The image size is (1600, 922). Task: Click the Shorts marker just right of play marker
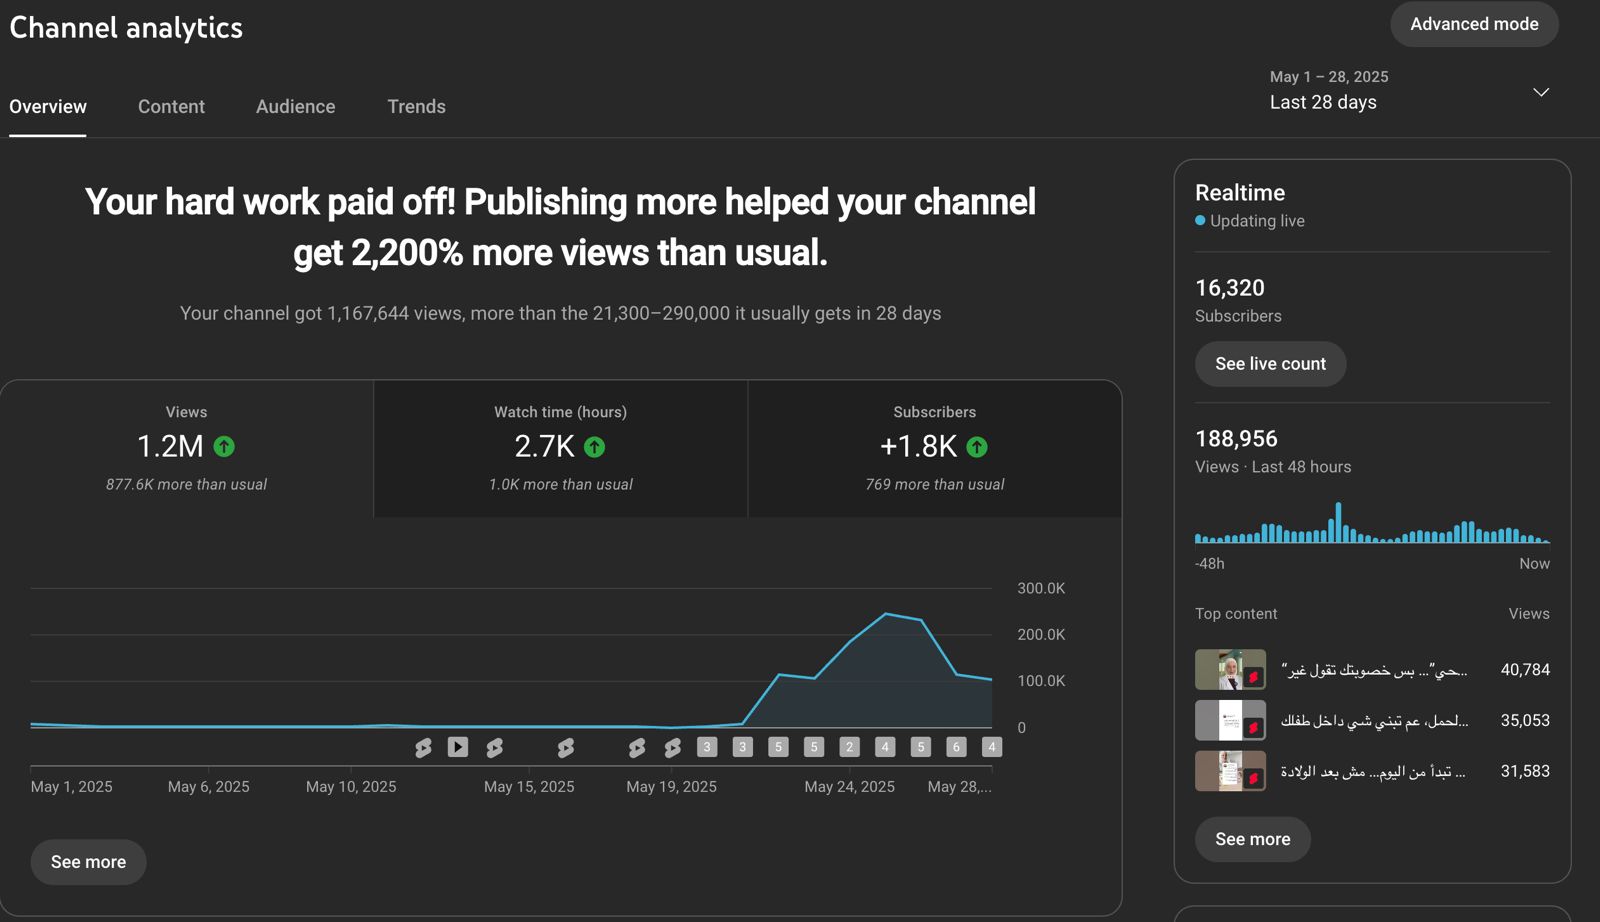coord(494,747)
